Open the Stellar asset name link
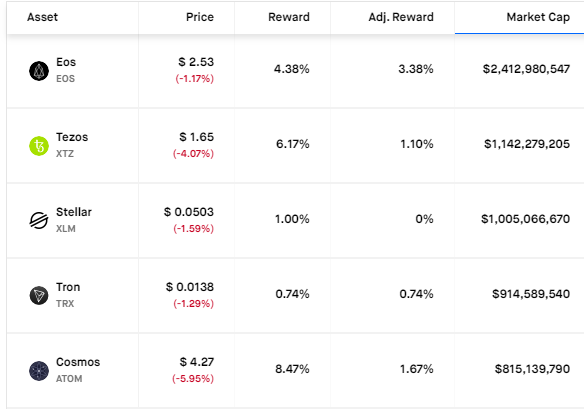584x409 pixels. click(x=74, y=212)
